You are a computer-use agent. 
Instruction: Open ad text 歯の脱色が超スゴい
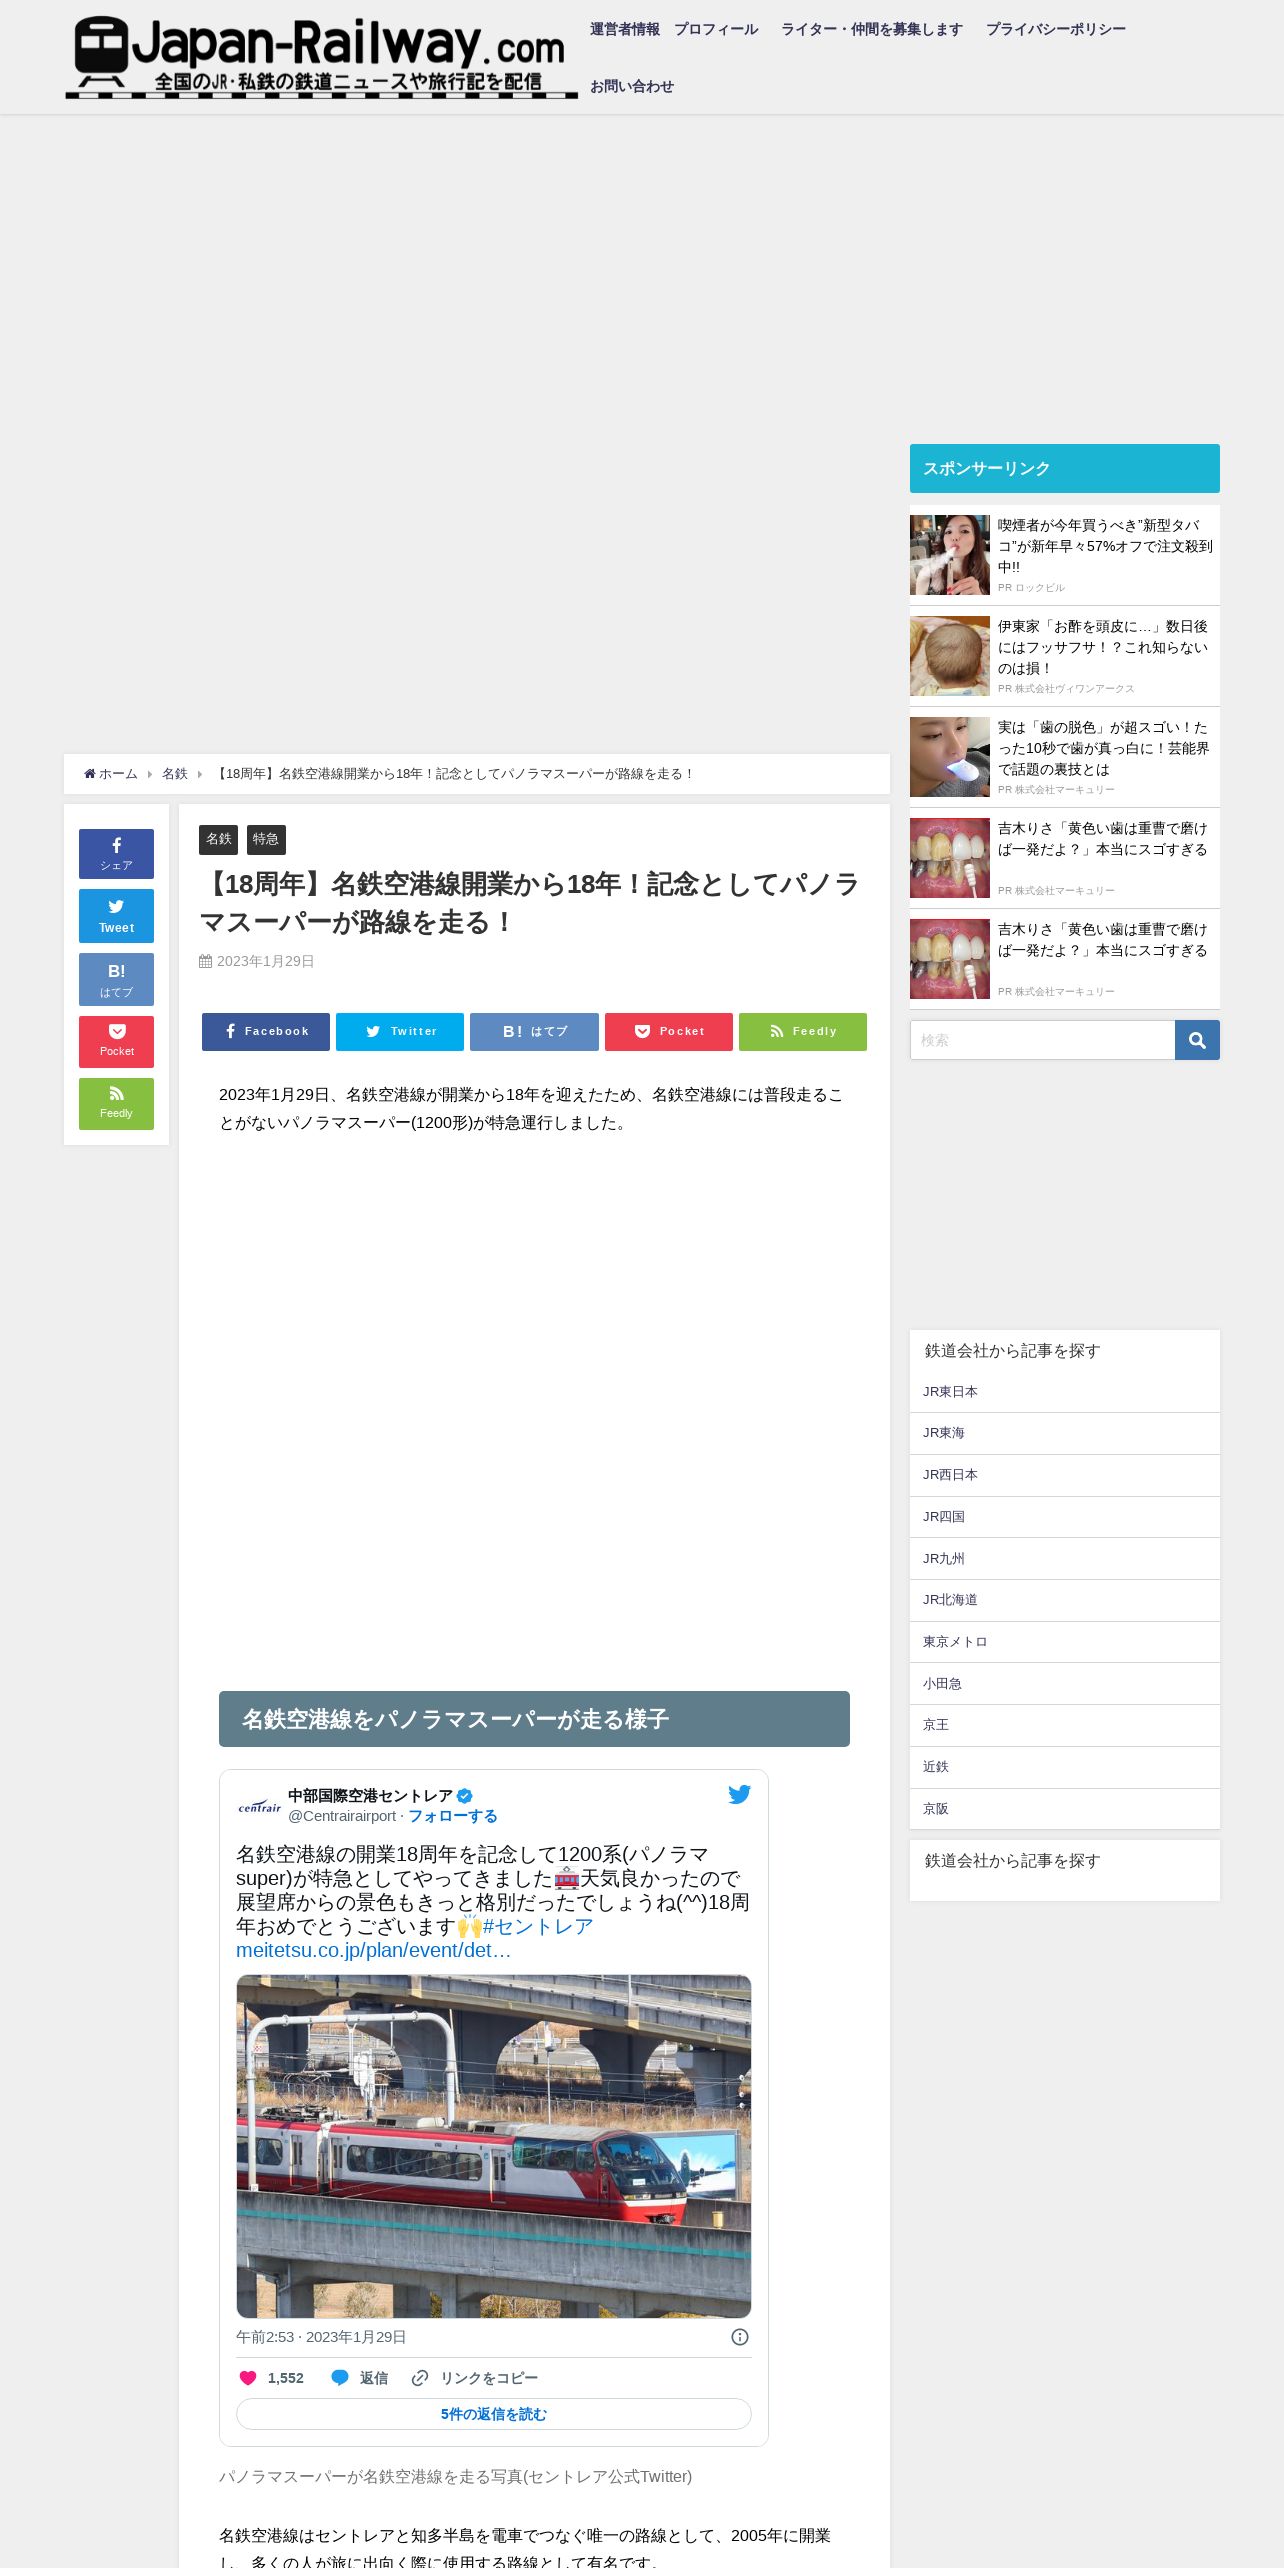click(x=1104, y=748)
